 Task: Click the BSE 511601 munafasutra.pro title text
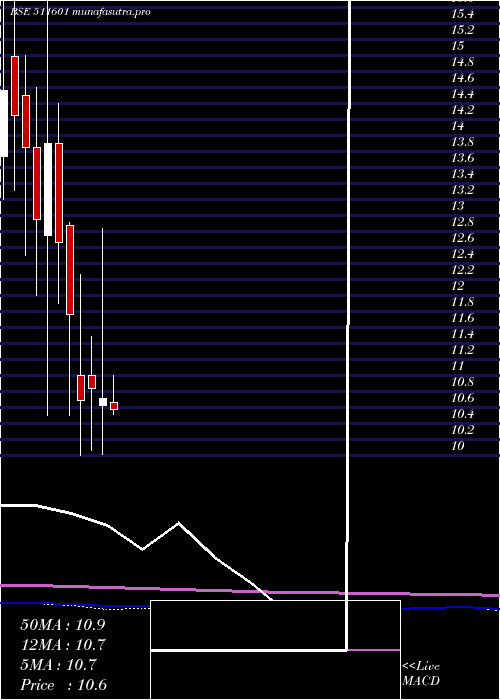pos(80,12)
